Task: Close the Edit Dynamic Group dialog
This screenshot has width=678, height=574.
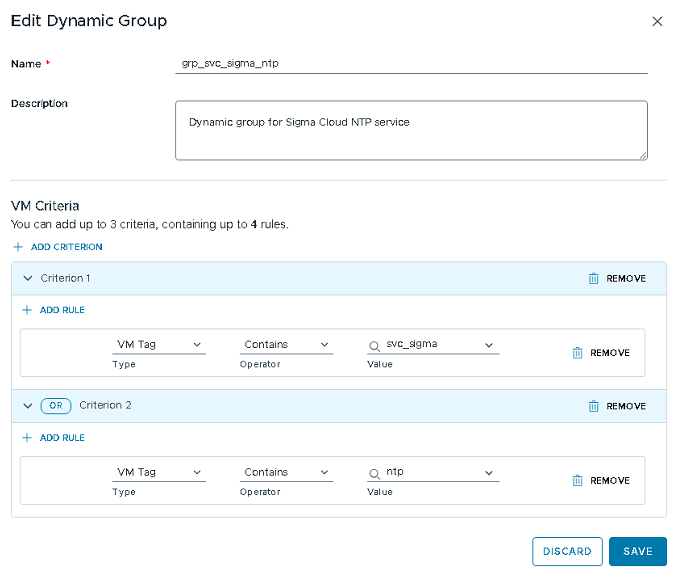Action: pyautogui.click(x=657, y=21)
